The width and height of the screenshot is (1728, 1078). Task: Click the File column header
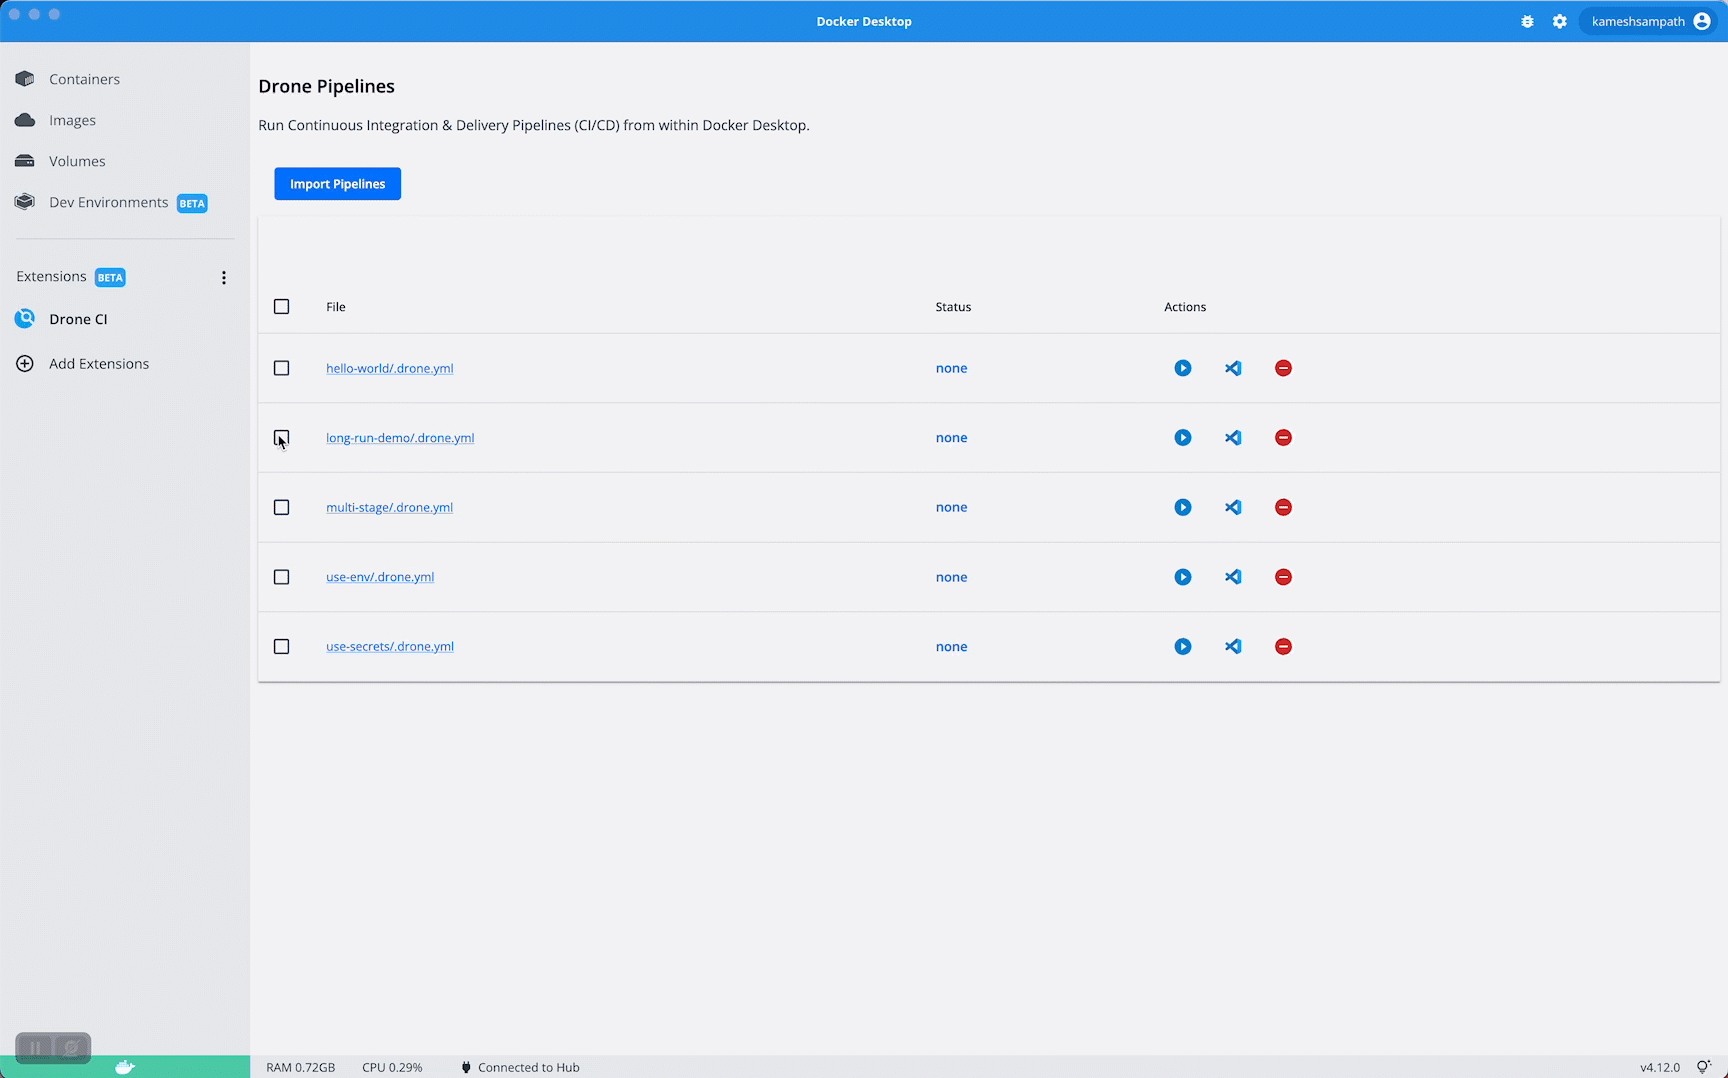point(336,307)
